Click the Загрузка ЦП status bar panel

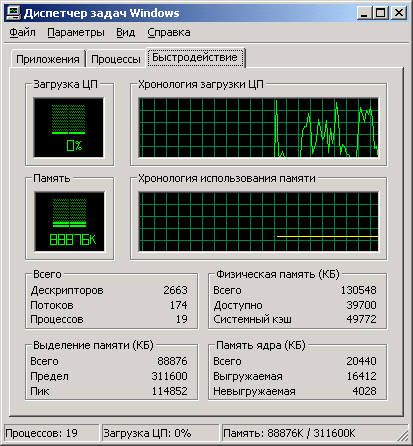tap(160, 433)
